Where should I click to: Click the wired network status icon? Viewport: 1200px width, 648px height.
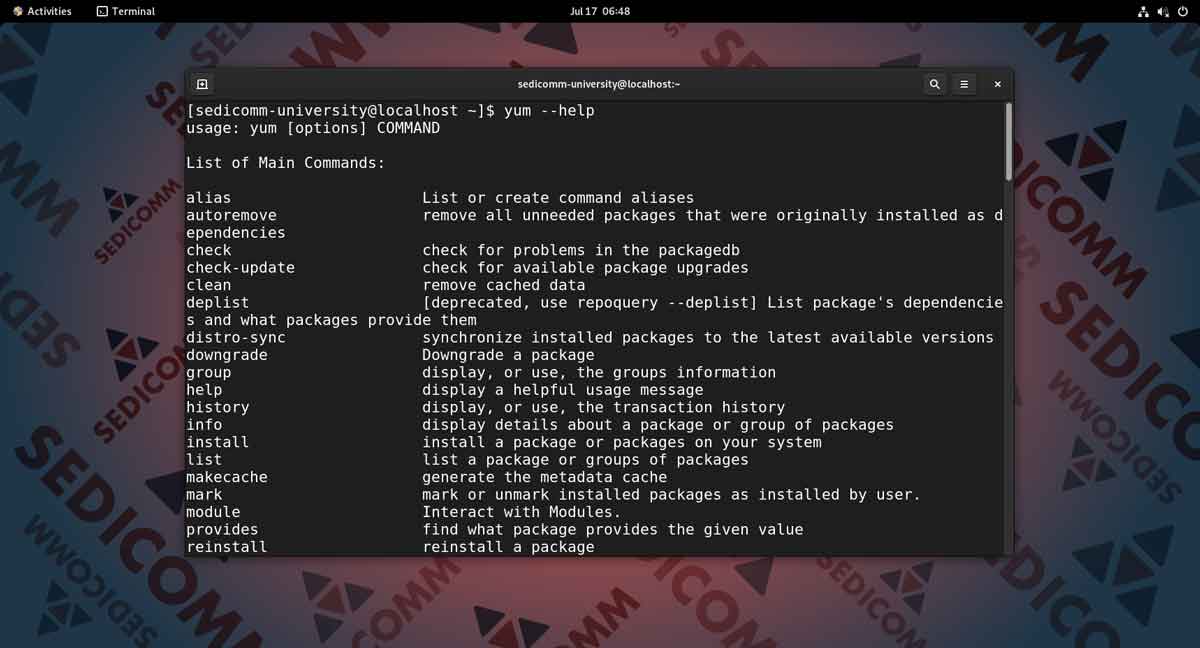tap(1143, 11)
